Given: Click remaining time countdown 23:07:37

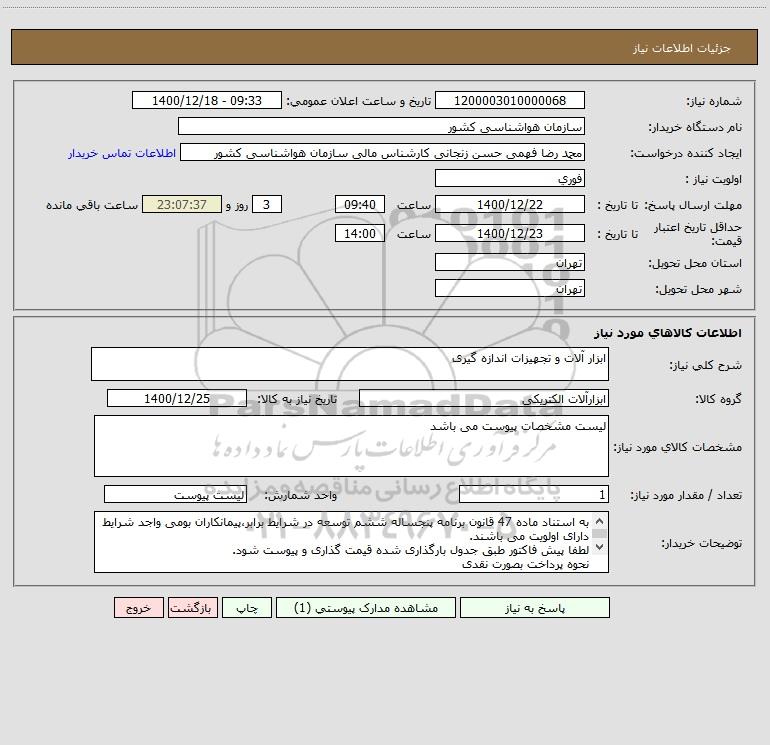Looking at the screenshot, I should point(182,204).
